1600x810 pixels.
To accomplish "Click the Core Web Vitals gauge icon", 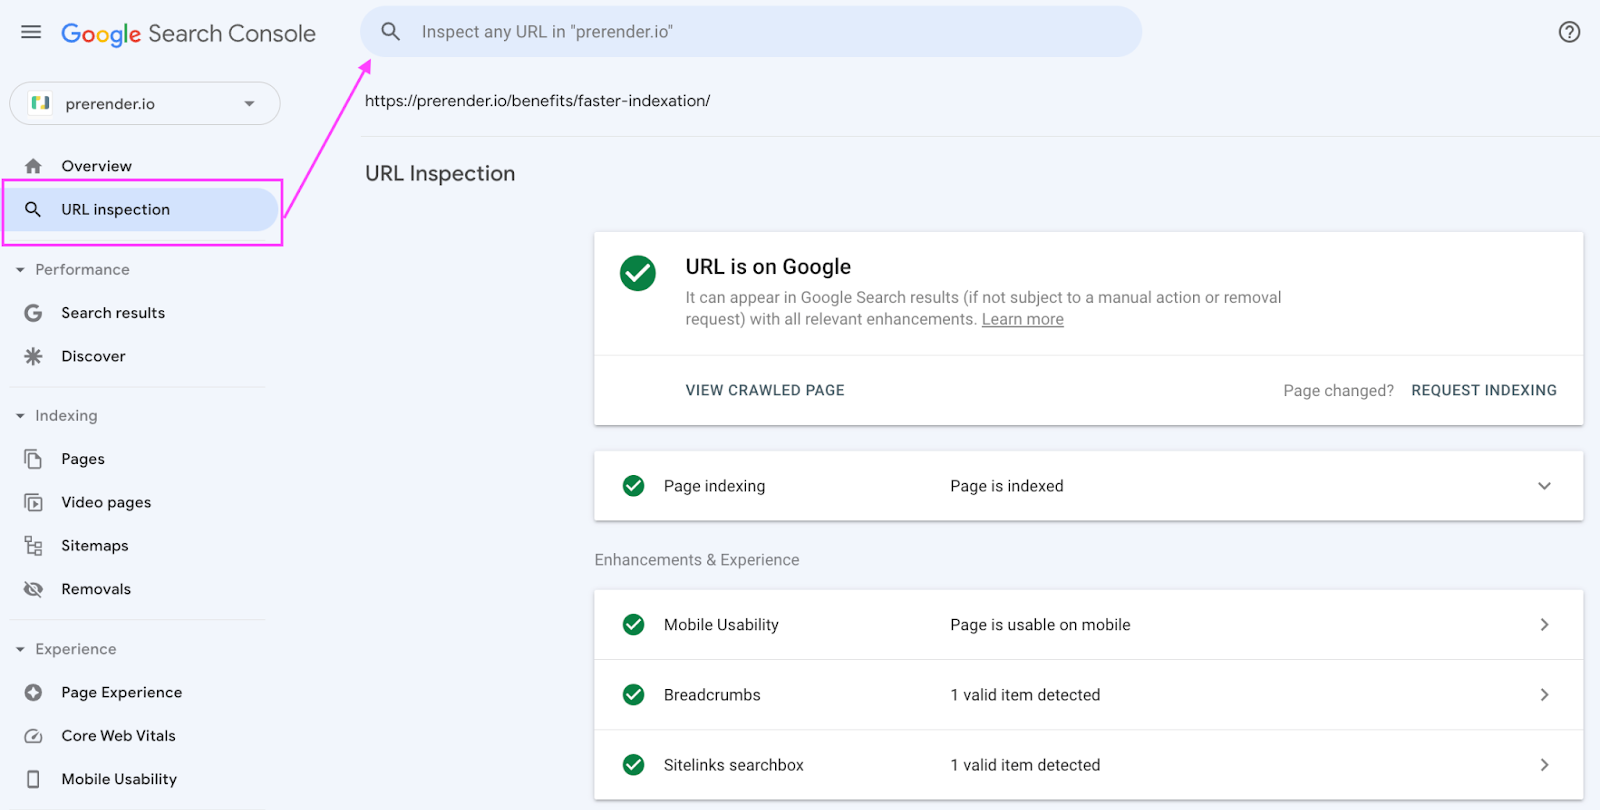I will click(x=33, y=736).
